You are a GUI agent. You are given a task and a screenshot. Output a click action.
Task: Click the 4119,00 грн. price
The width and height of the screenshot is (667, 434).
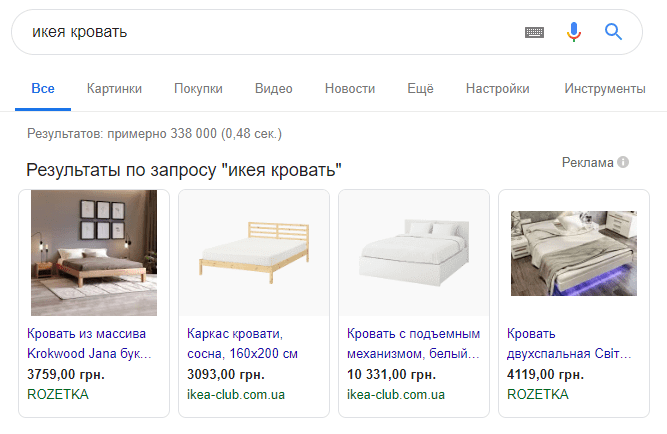(545, 374)
